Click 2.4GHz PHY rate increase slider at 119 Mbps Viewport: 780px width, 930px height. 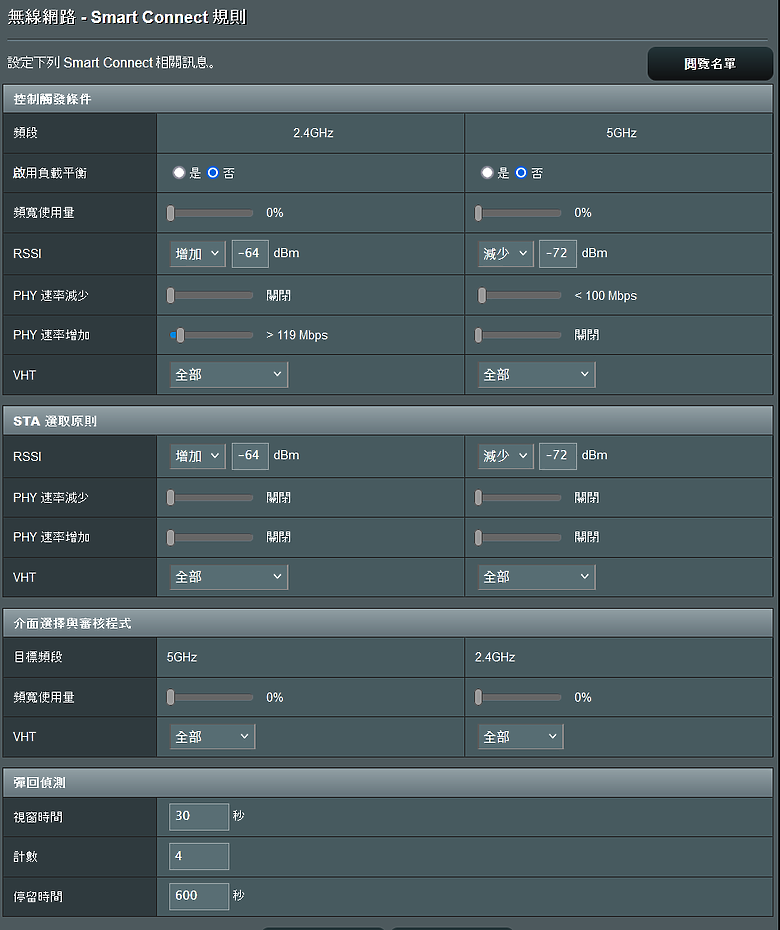[x=211, y=335]
